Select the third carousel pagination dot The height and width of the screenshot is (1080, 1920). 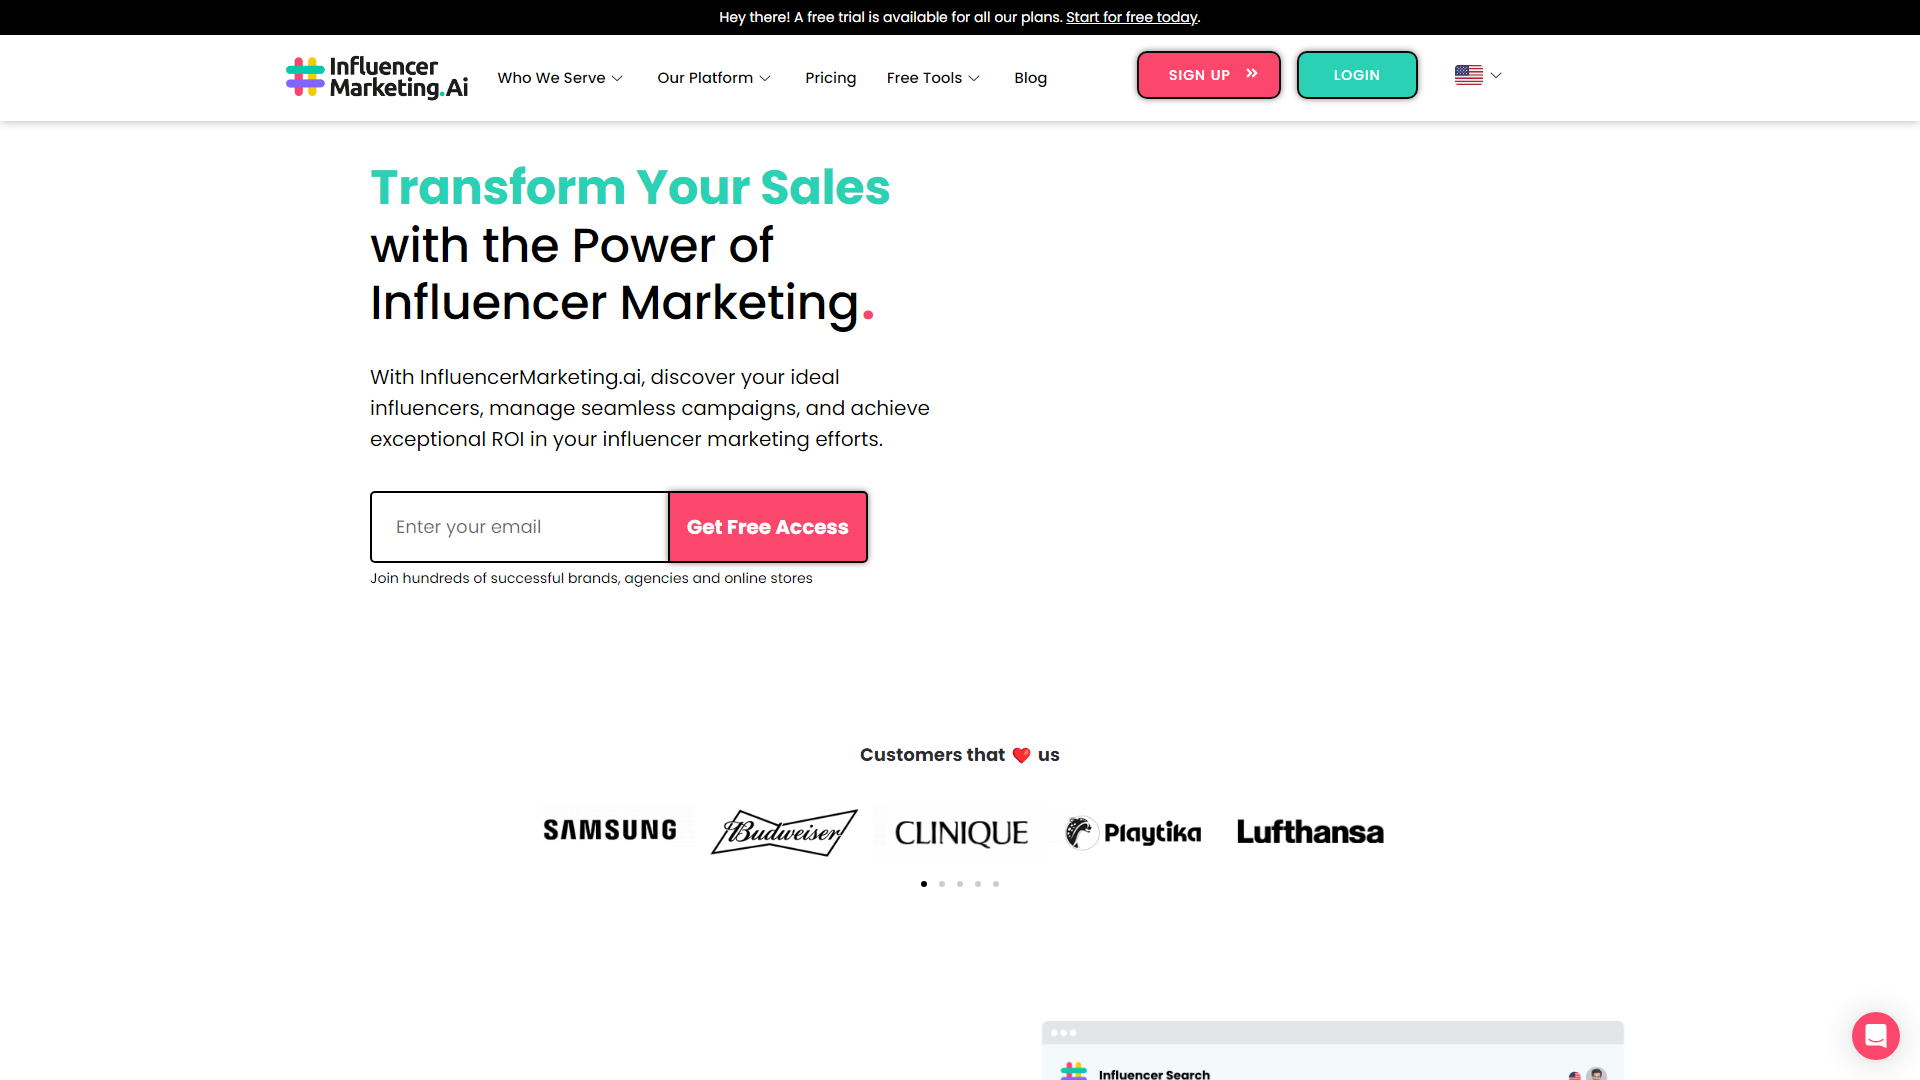[960, 884]
